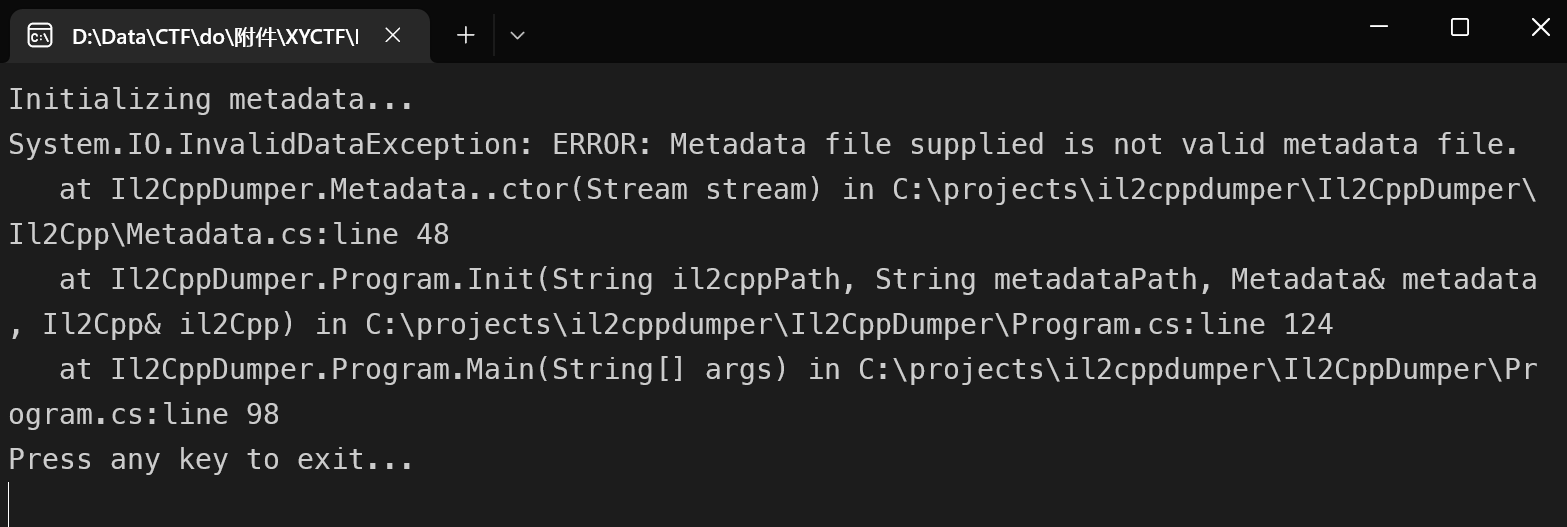Minimize the terminal window
Image resolution: width=1567 pixels, height=527 pixels.
[x=1378, y=27]
